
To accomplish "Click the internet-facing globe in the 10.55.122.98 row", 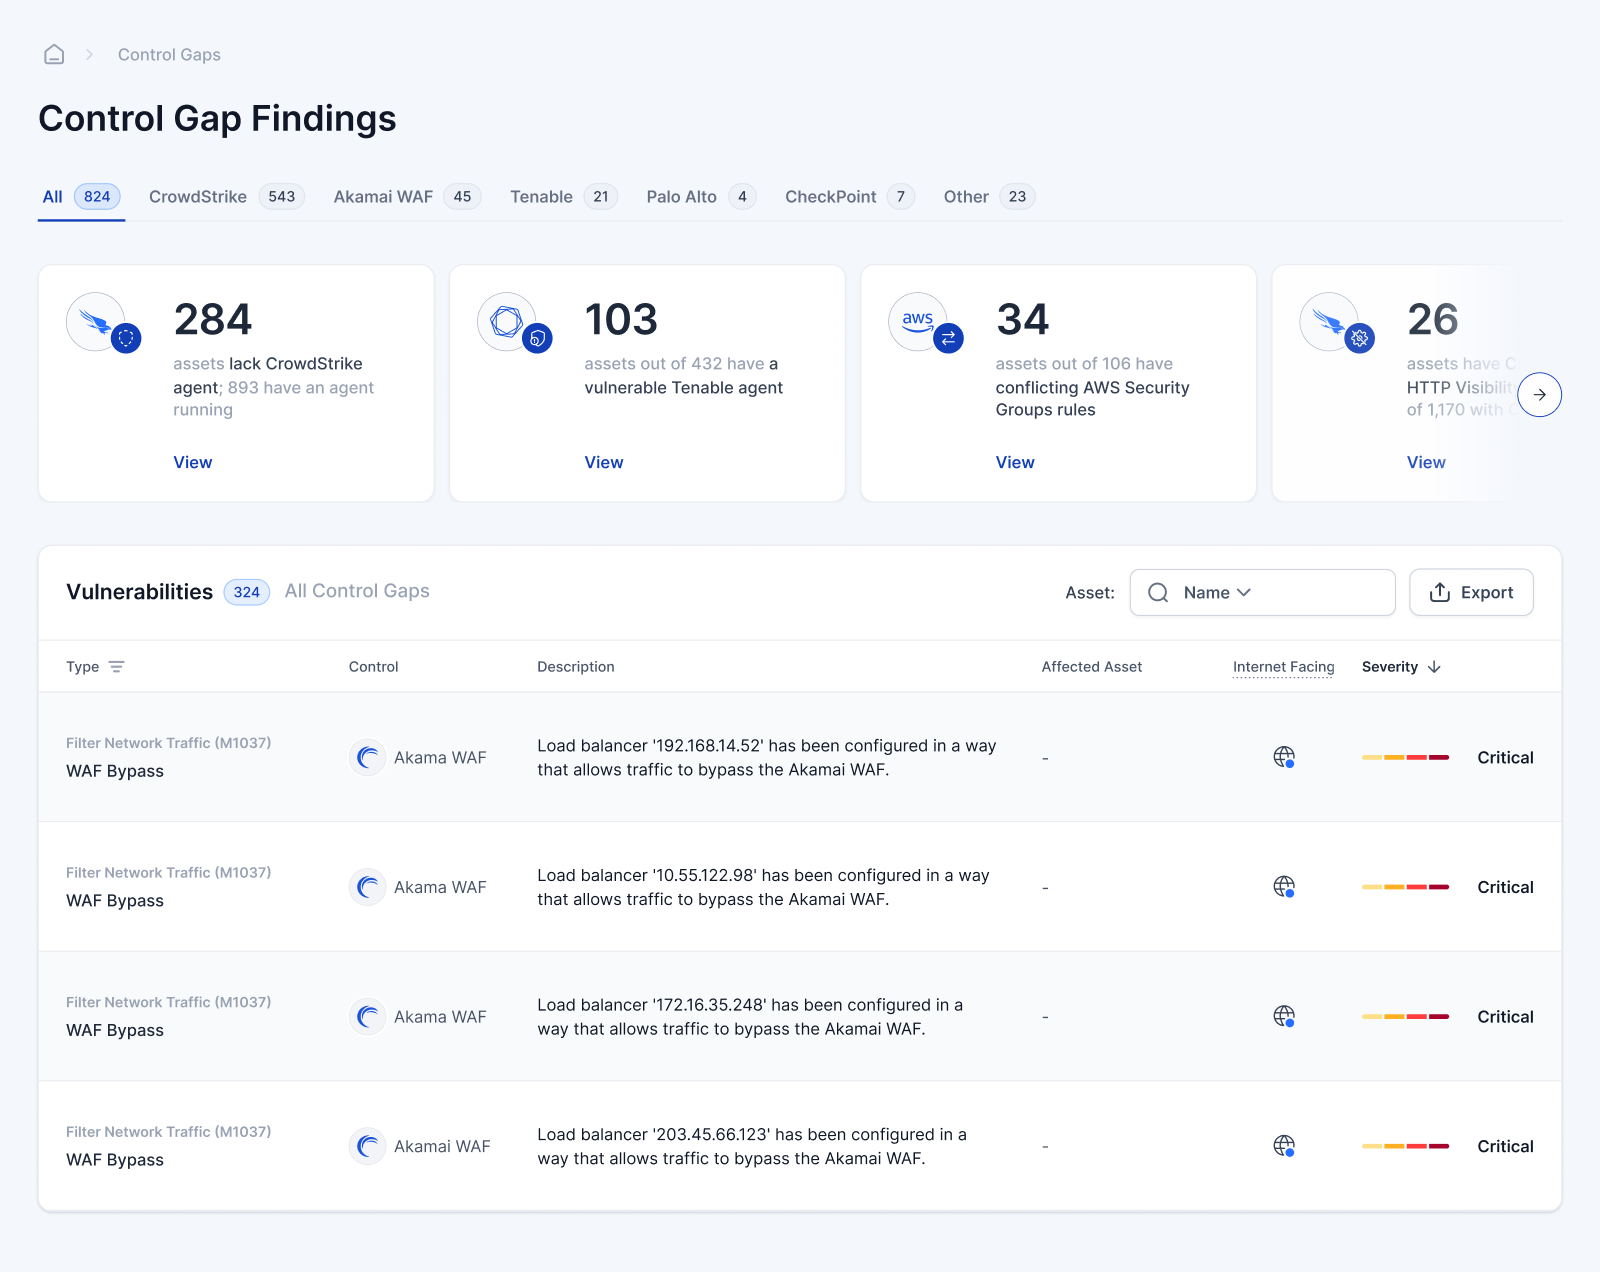I will (1284, 886).
